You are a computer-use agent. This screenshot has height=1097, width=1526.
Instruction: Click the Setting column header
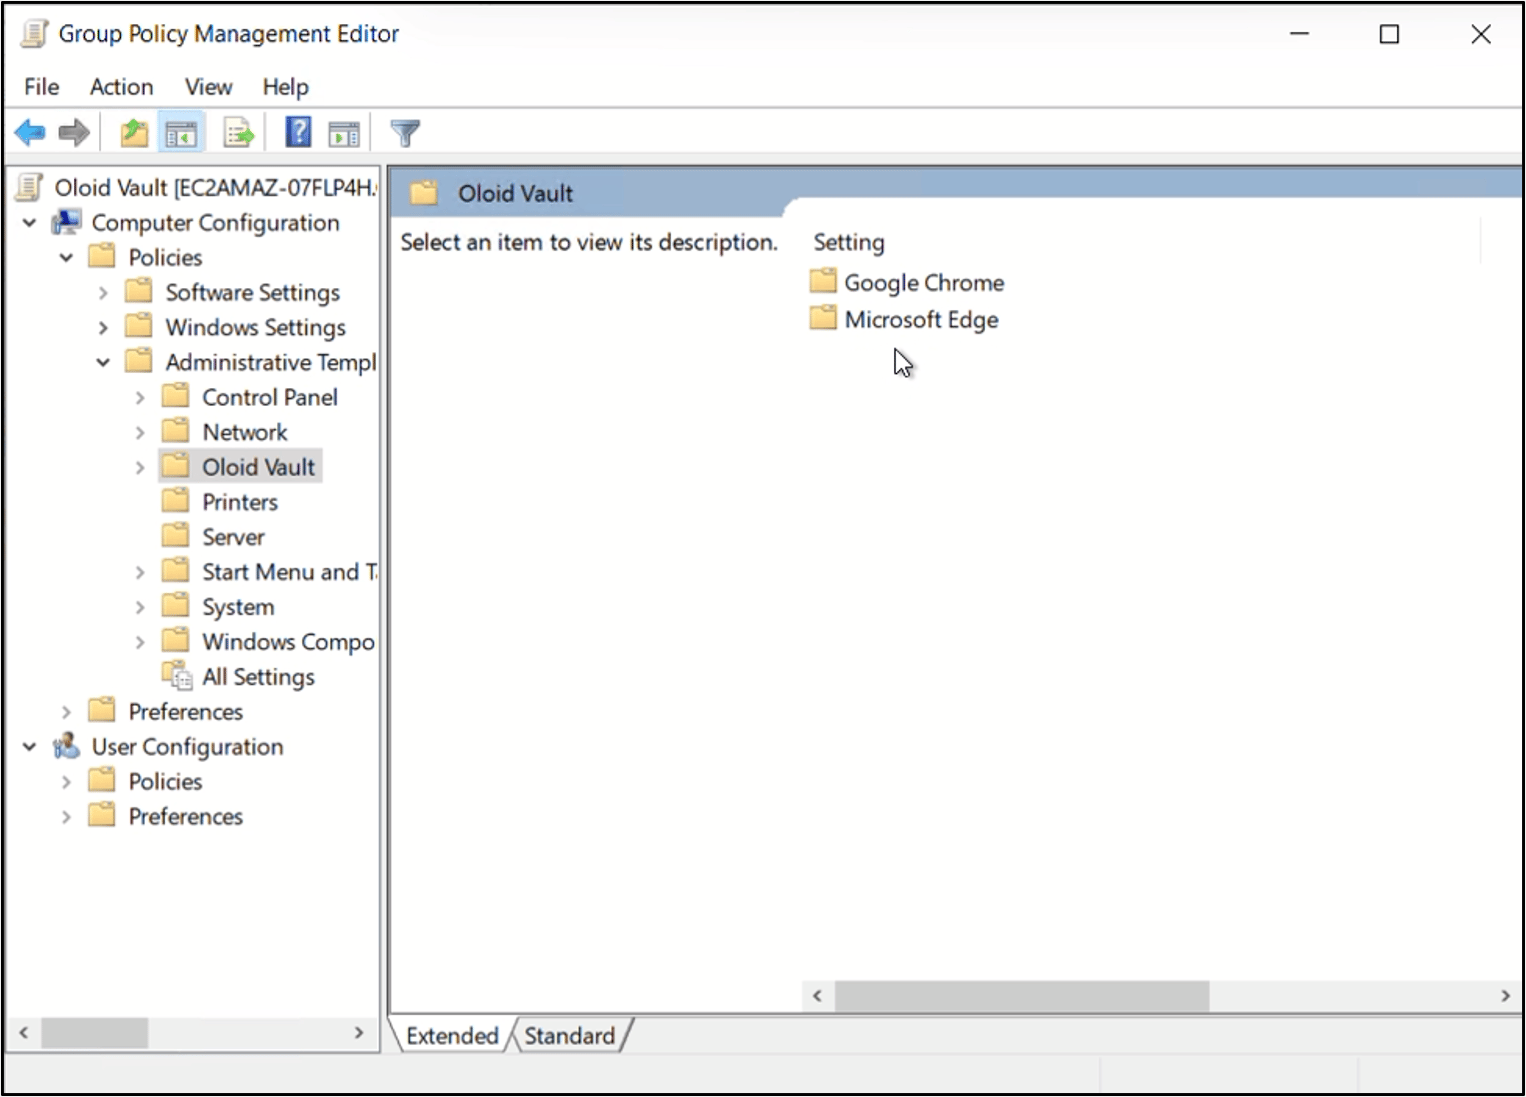pos(849,242)
